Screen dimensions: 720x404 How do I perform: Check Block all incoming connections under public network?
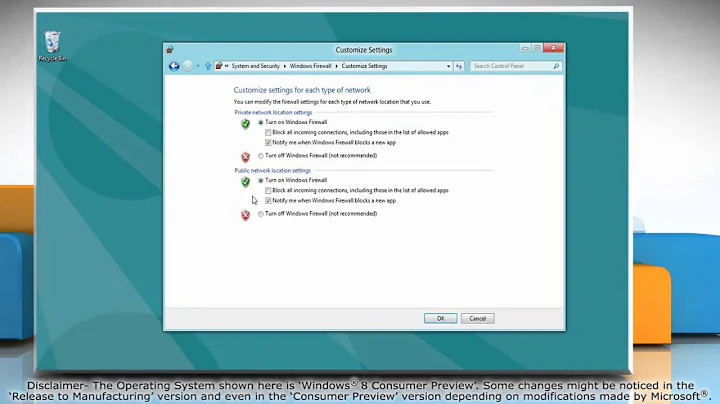pyautogui.click(x=268, y=191)
